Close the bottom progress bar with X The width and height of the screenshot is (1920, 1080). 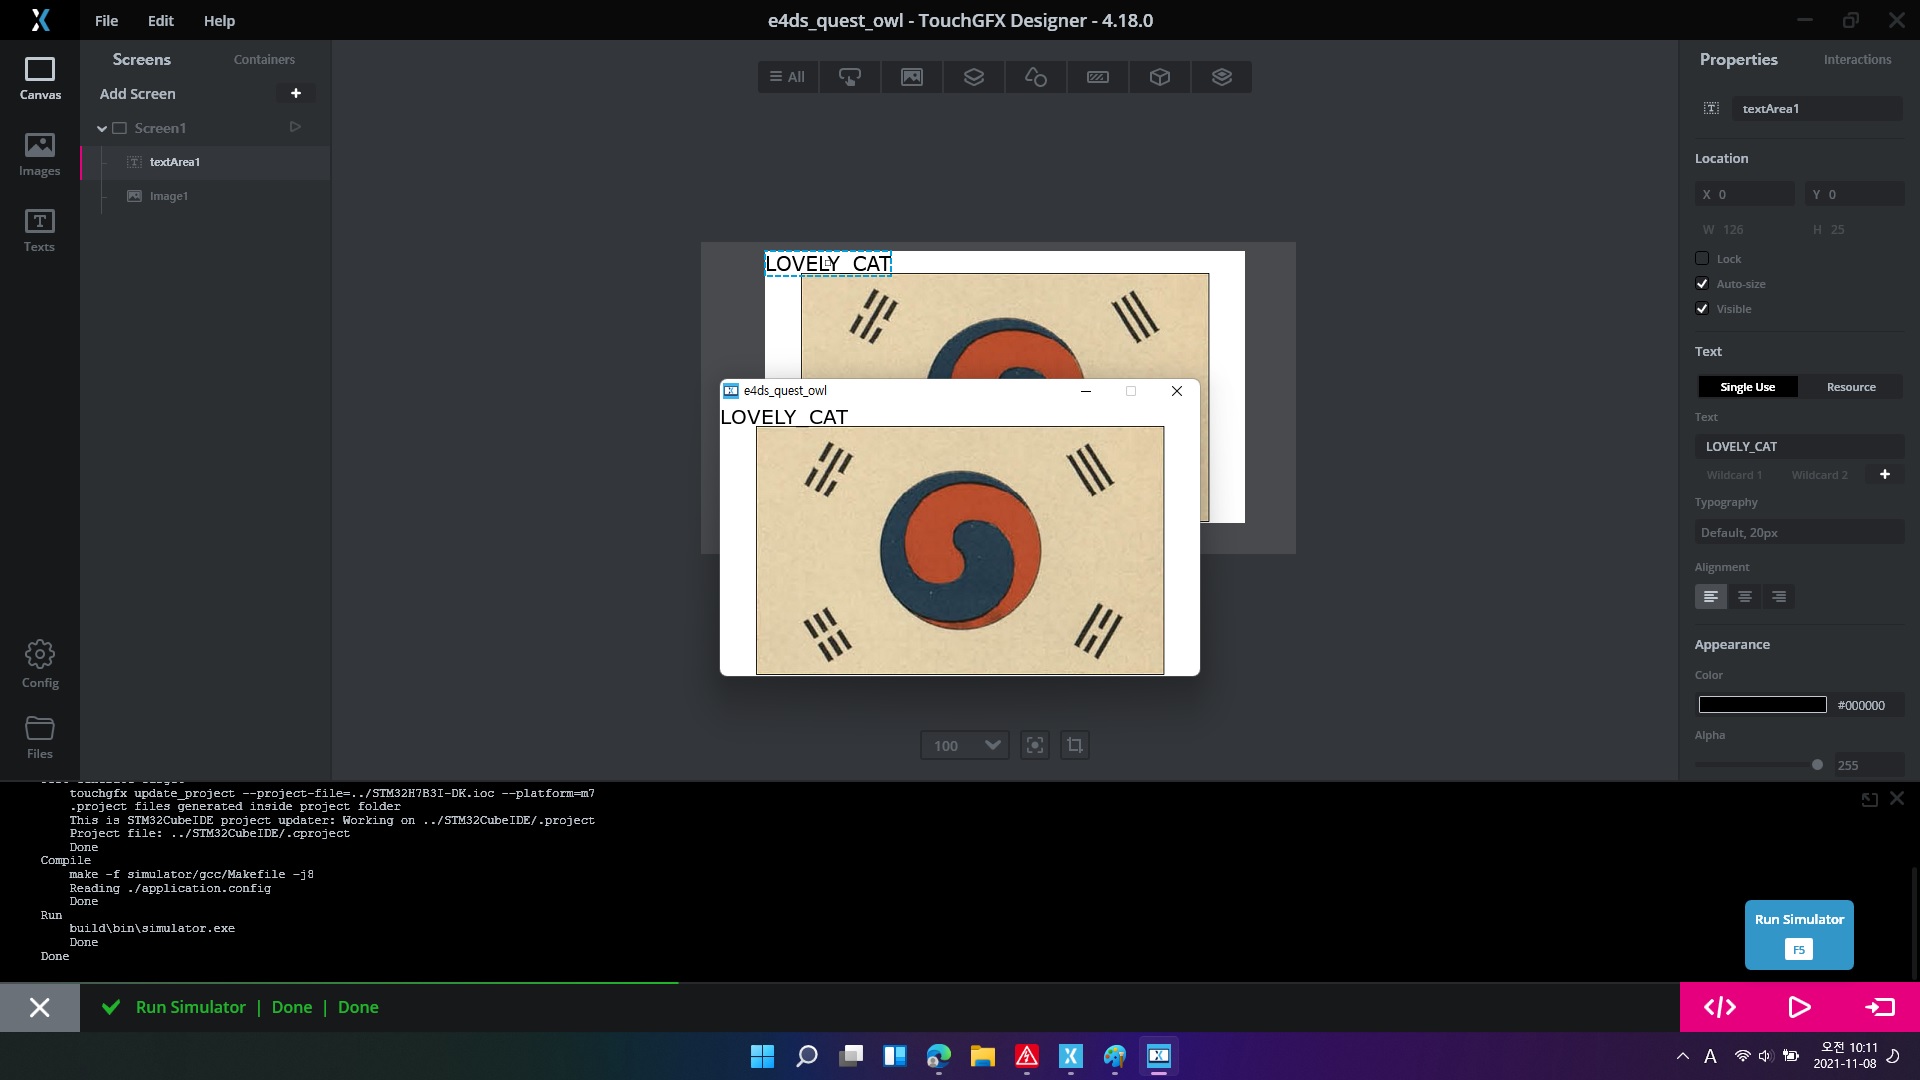pyautogui.click(x=40, y=1007)
